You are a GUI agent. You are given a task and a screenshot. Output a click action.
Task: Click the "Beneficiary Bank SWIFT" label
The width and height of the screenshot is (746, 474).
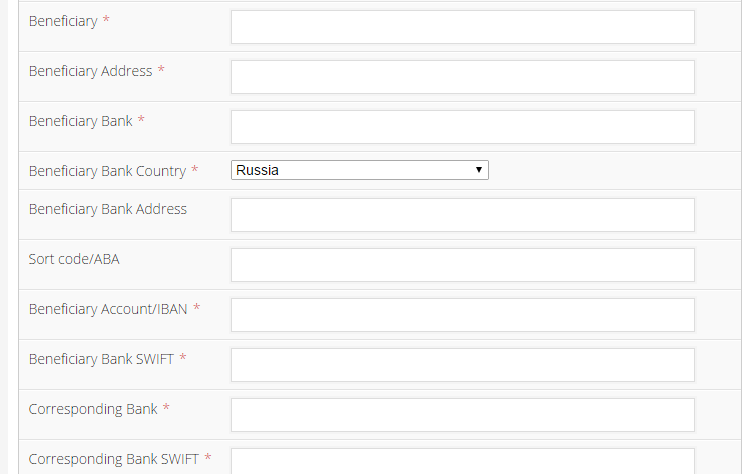101,359
